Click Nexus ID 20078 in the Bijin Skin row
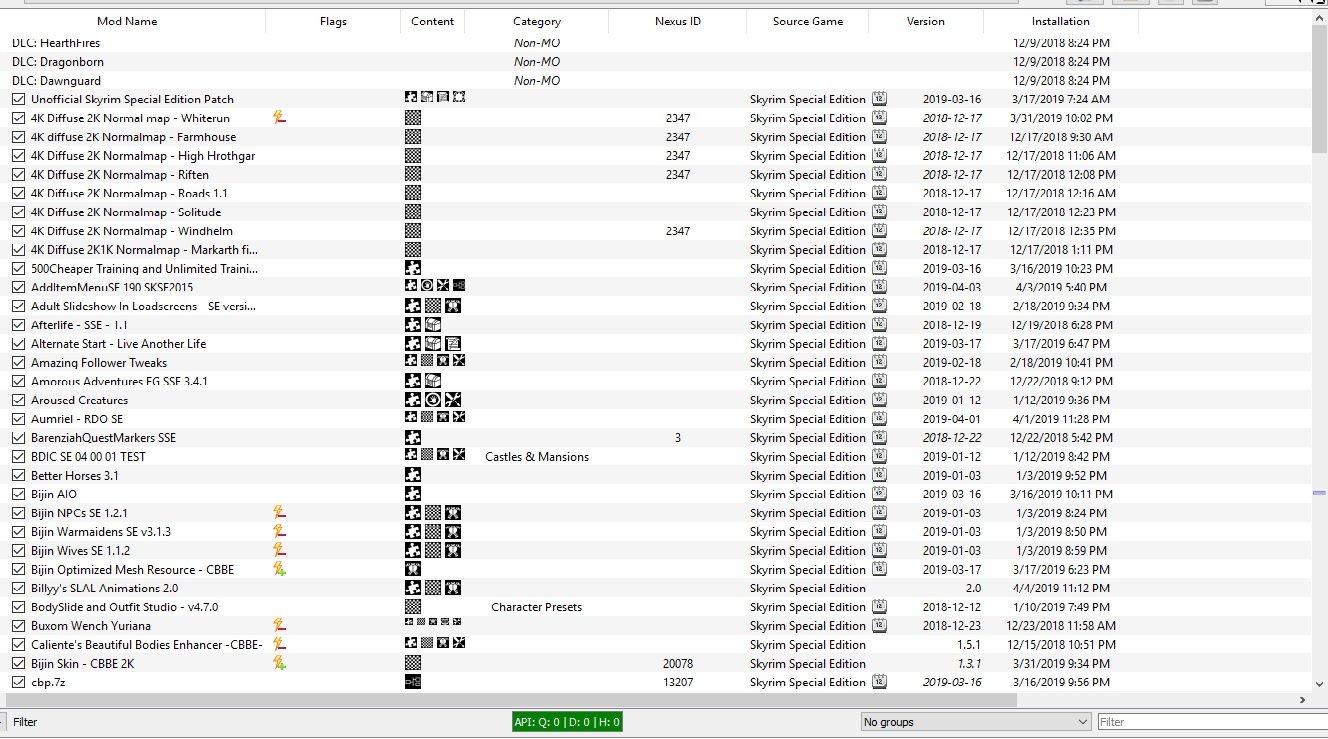The width and height of the screenshot is (1328, 739). 677,664
